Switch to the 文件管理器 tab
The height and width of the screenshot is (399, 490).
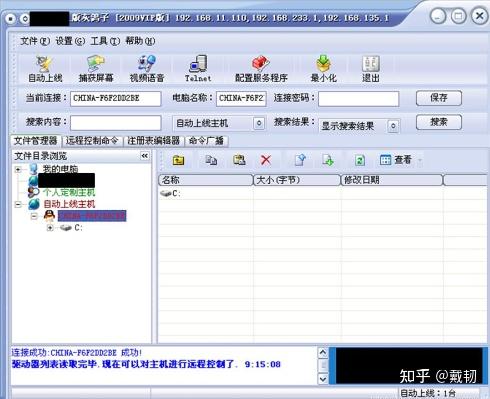(36, 141)
